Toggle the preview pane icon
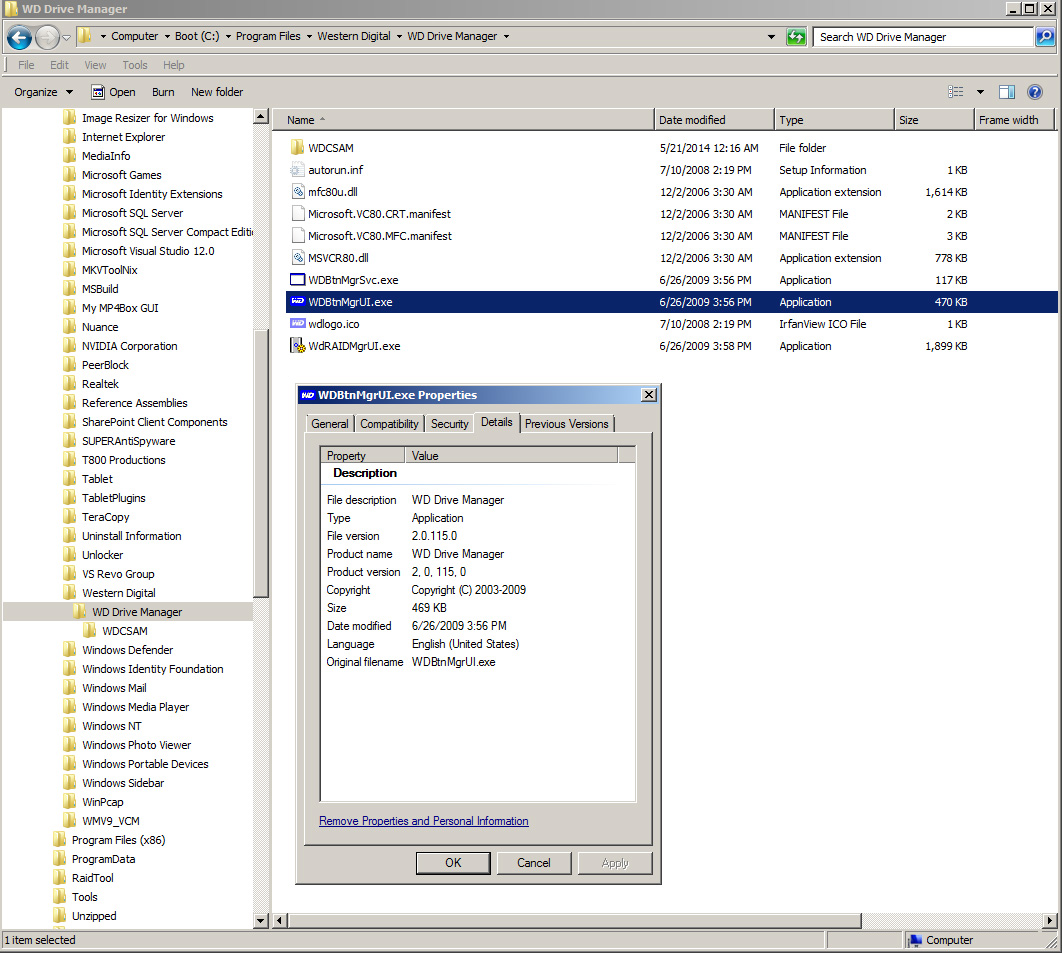1062x953 pixels. click(1007, 91)
